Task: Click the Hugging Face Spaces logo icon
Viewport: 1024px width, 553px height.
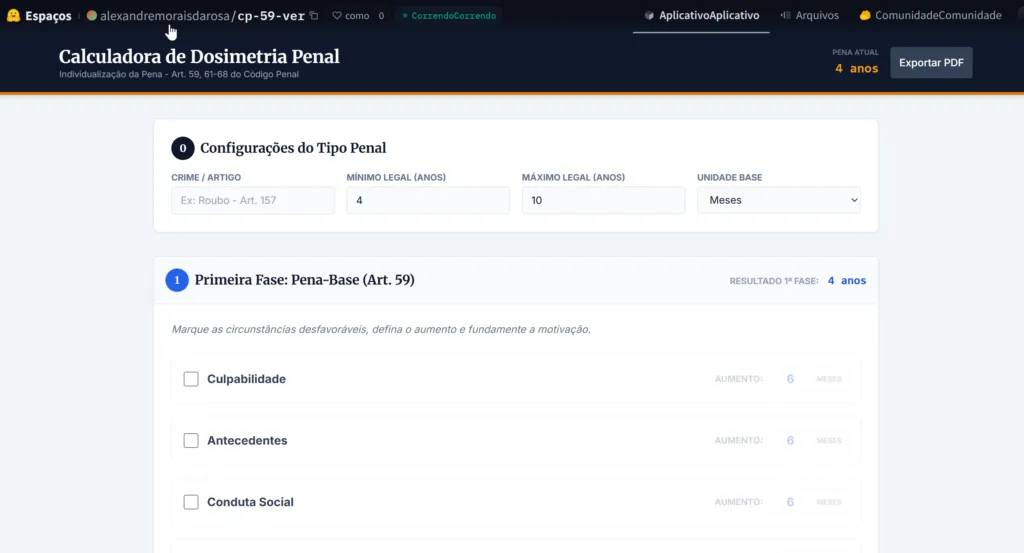Action: click(x=13, y=16)
